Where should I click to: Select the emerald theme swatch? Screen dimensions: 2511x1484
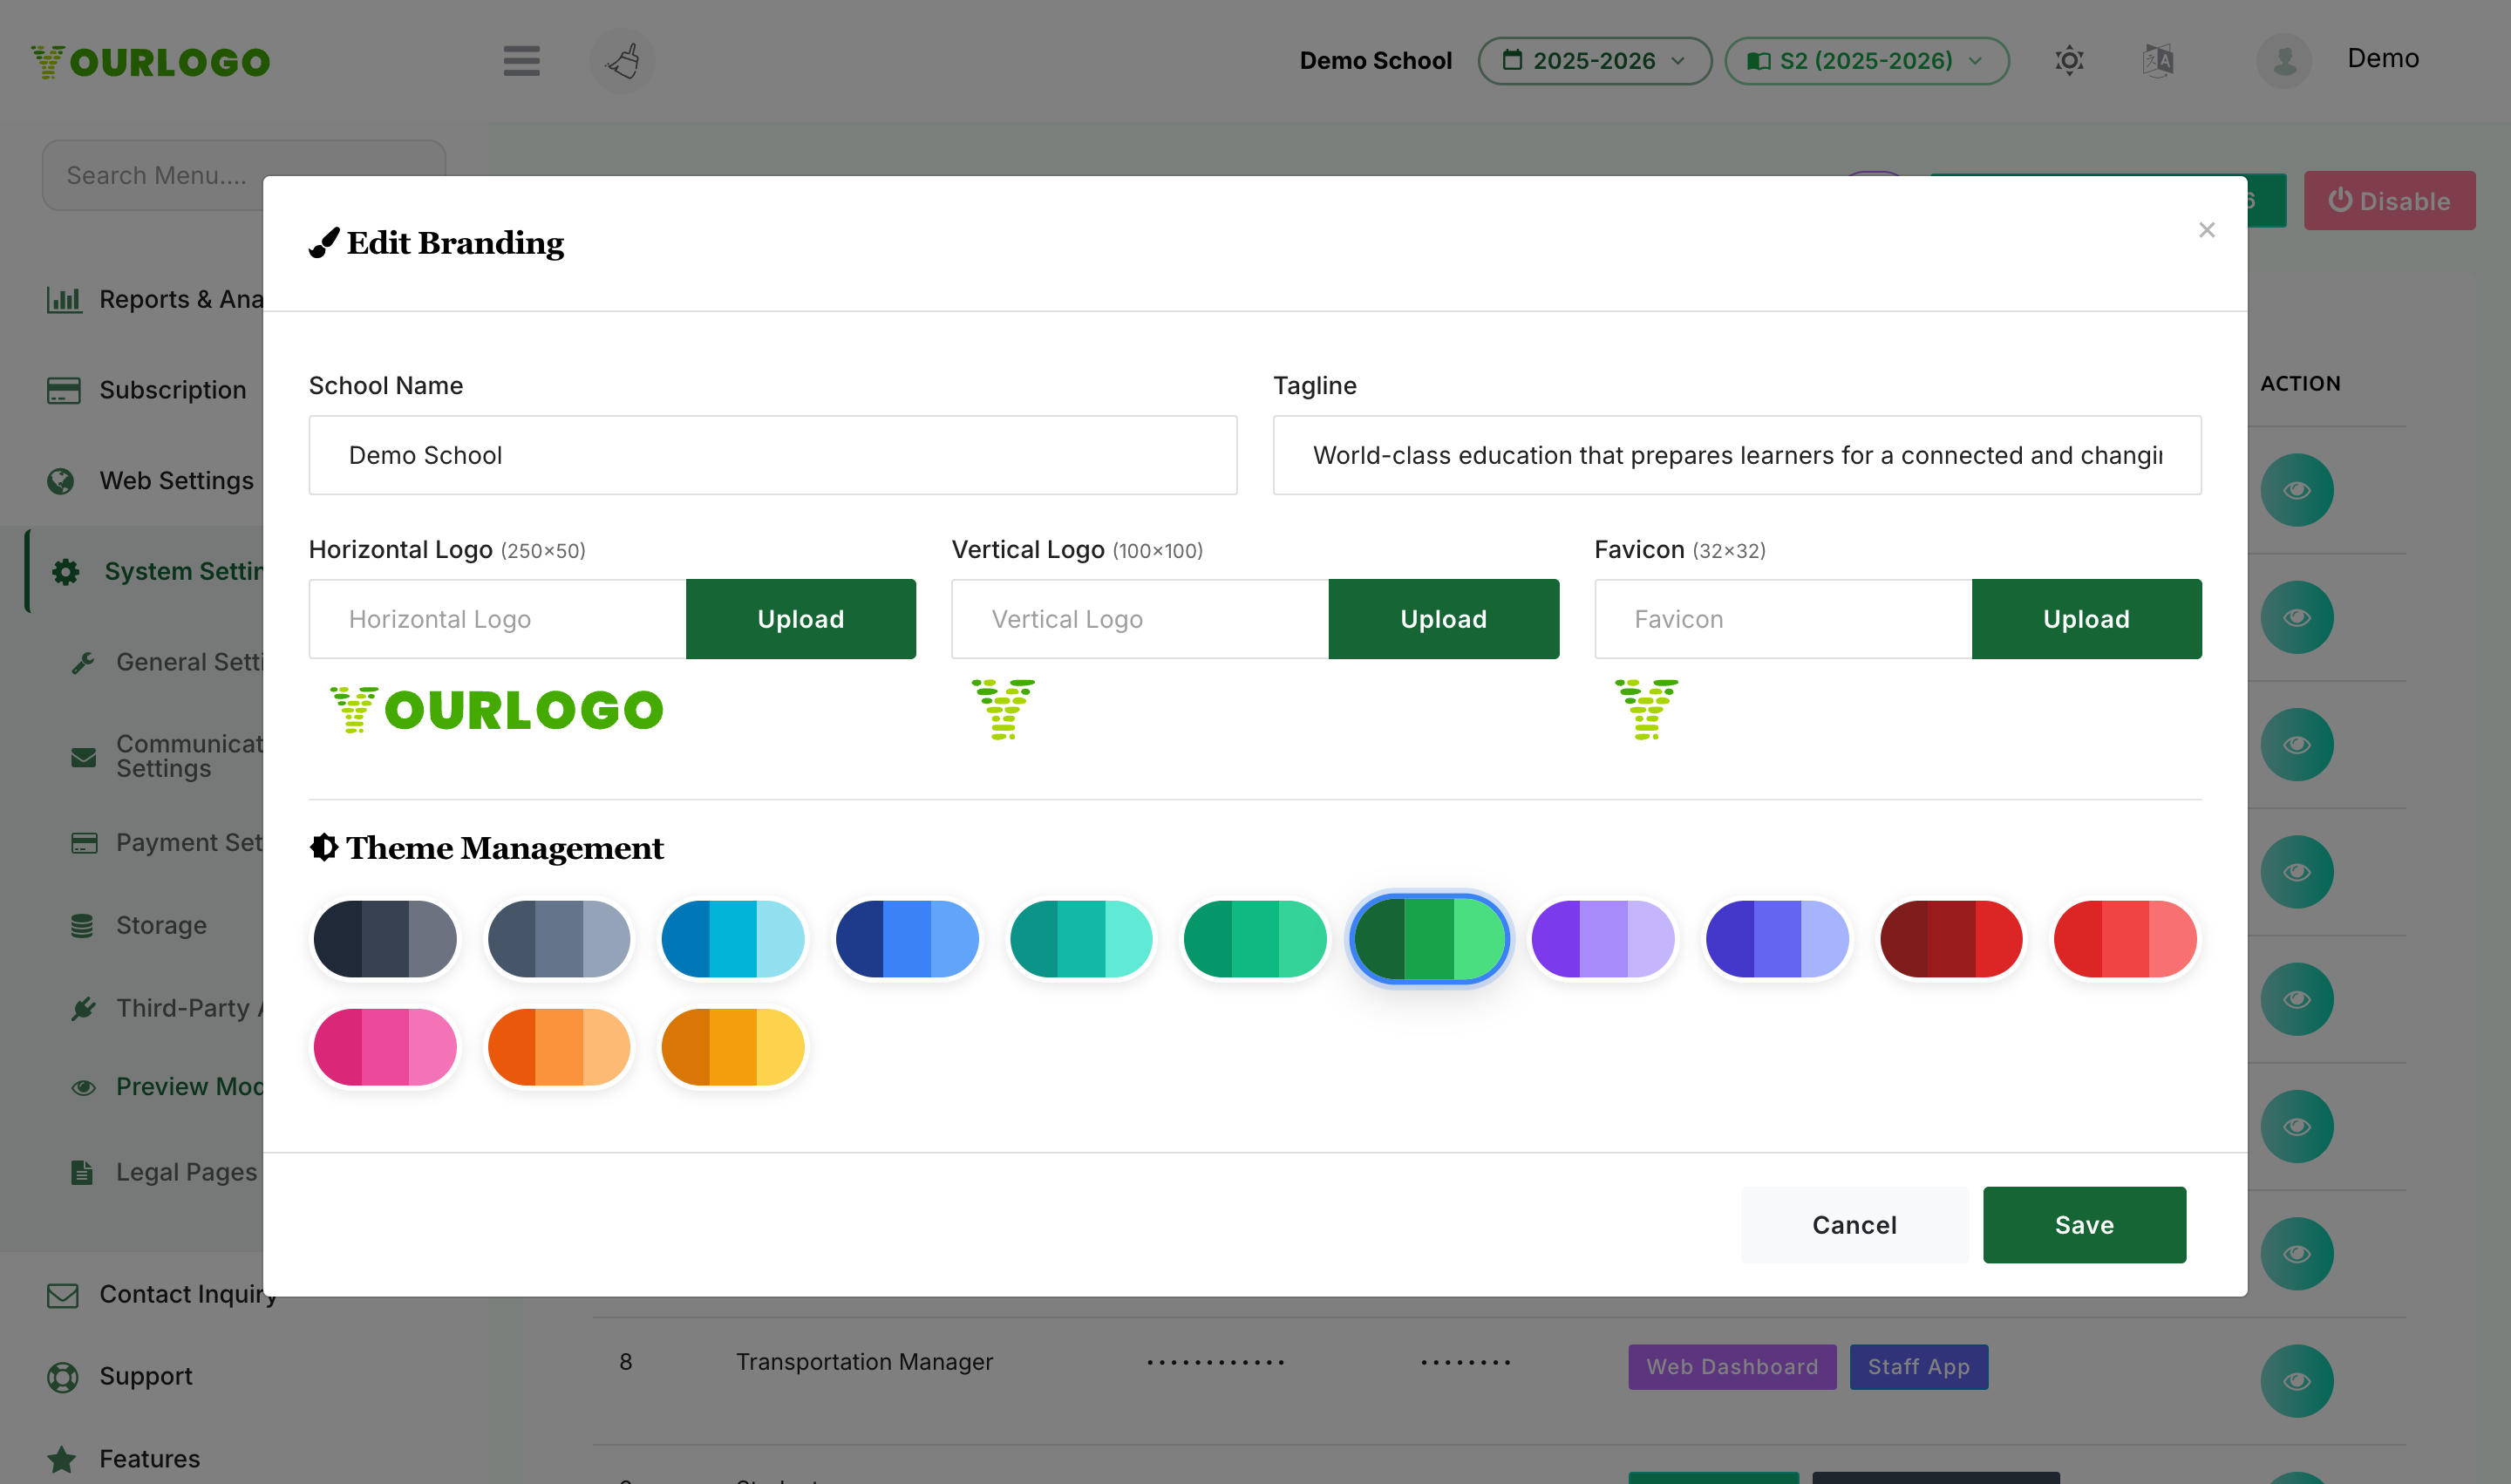1255,939
